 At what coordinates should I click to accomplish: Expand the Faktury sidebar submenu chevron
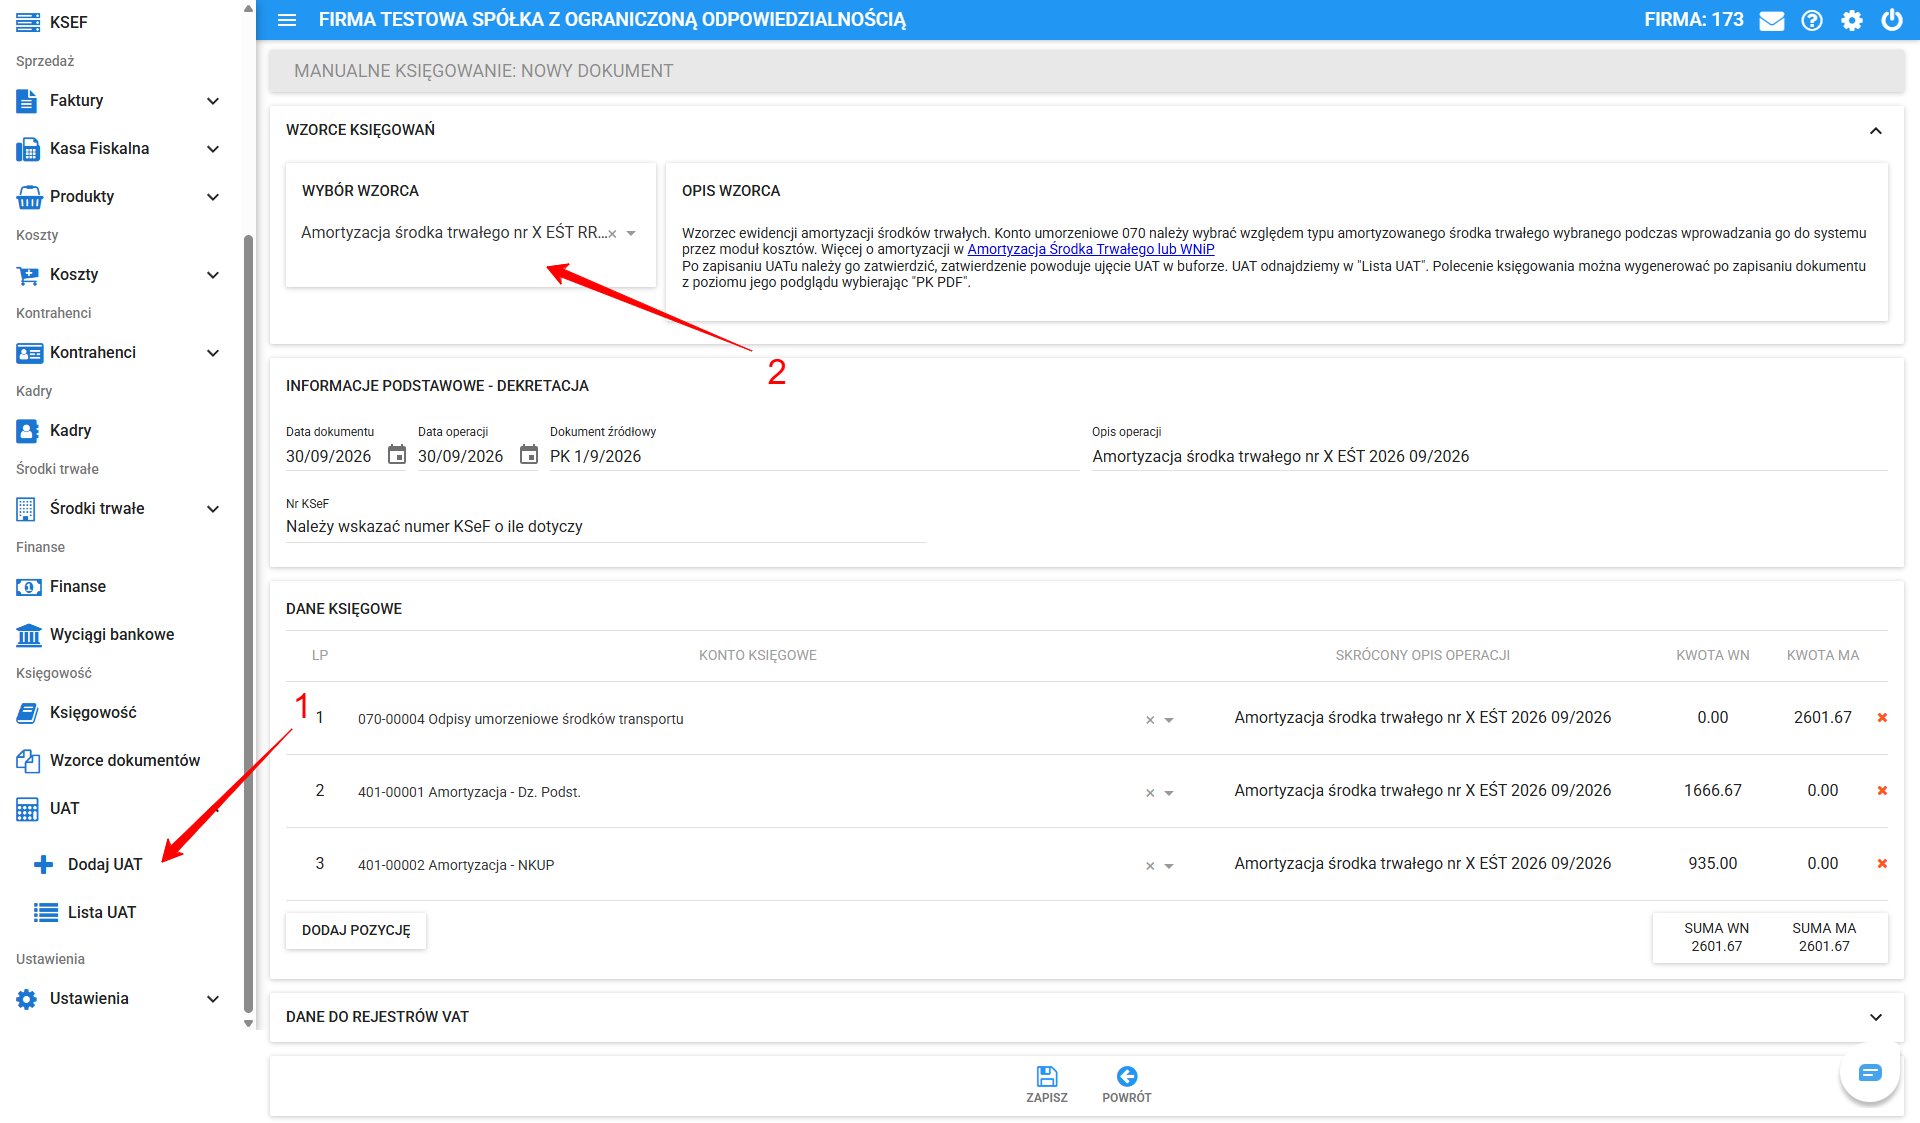point(213,101)
